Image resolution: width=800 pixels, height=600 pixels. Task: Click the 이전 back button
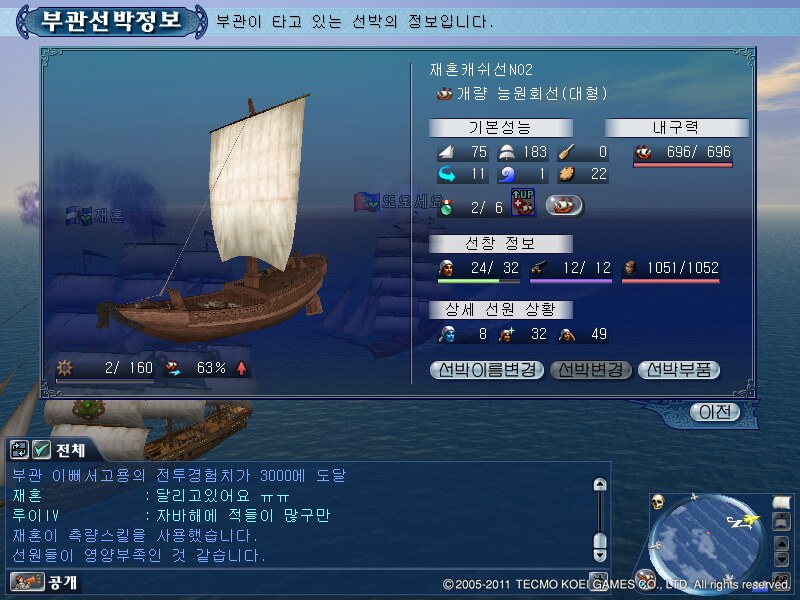(715, 412)
